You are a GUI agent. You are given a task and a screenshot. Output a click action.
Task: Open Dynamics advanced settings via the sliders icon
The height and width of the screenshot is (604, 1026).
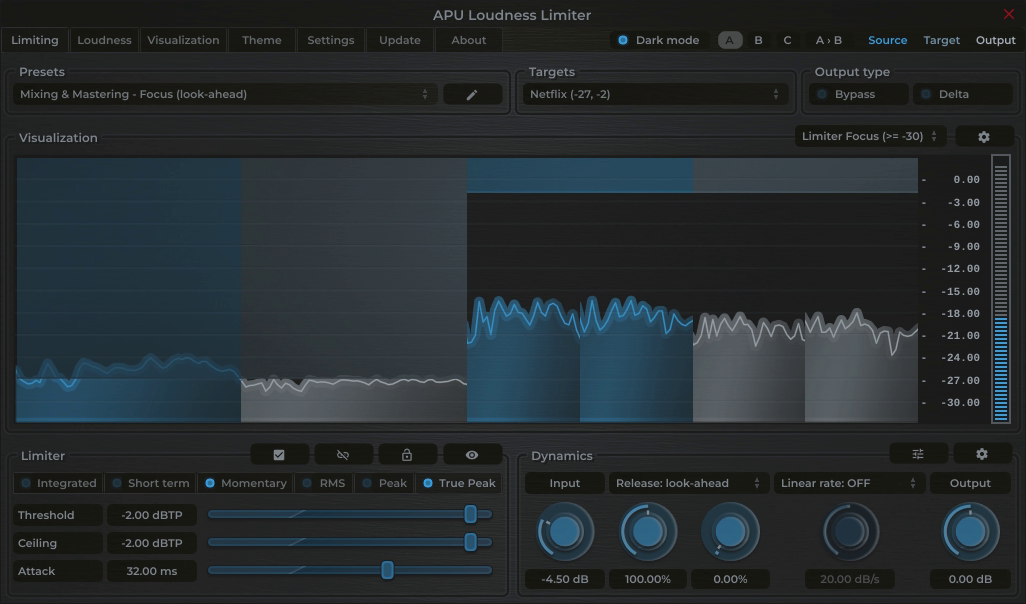point(917,453)
